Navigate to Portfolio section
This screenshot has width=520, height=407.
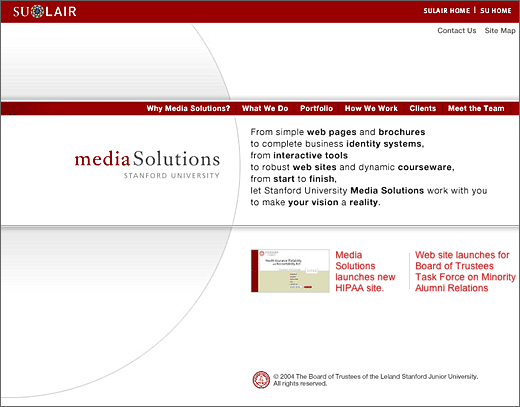coord(316,108)
